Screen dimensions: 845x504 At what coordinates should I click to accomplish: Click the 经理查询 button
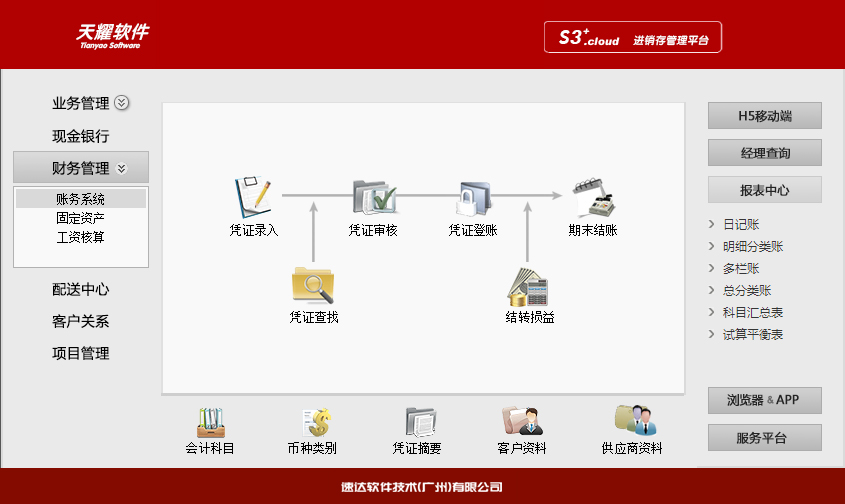[x=765, y=153]
